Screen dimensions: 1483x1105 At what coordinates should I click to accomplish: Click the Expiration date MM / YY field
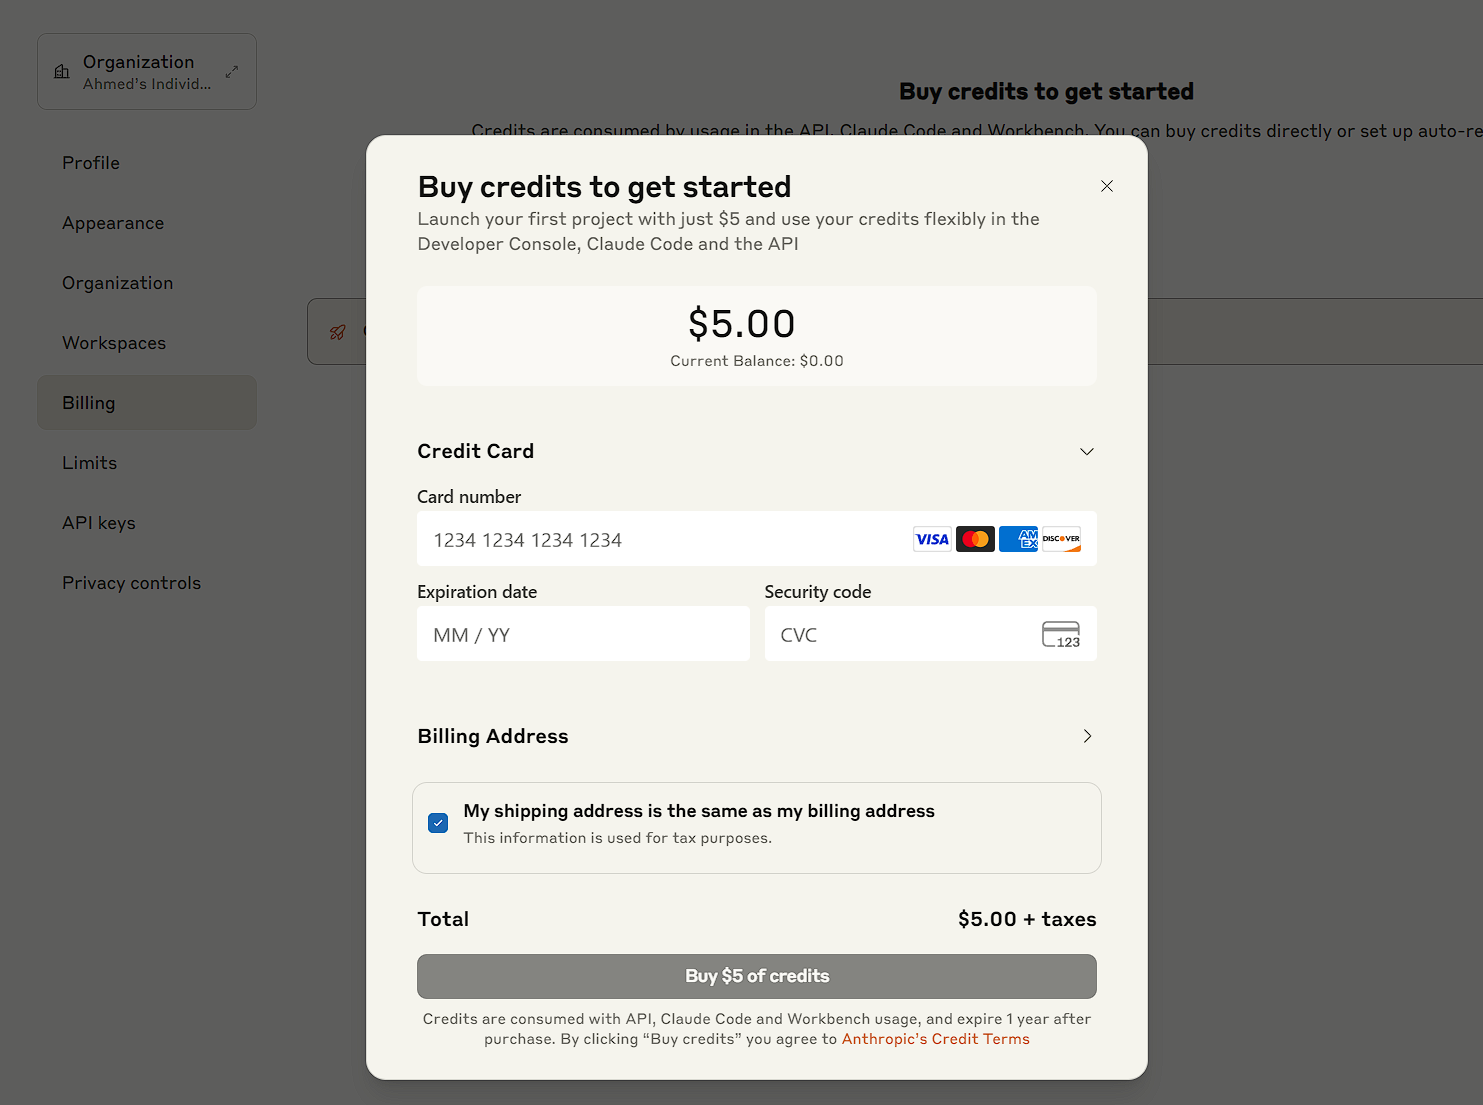tap(583, 635)
